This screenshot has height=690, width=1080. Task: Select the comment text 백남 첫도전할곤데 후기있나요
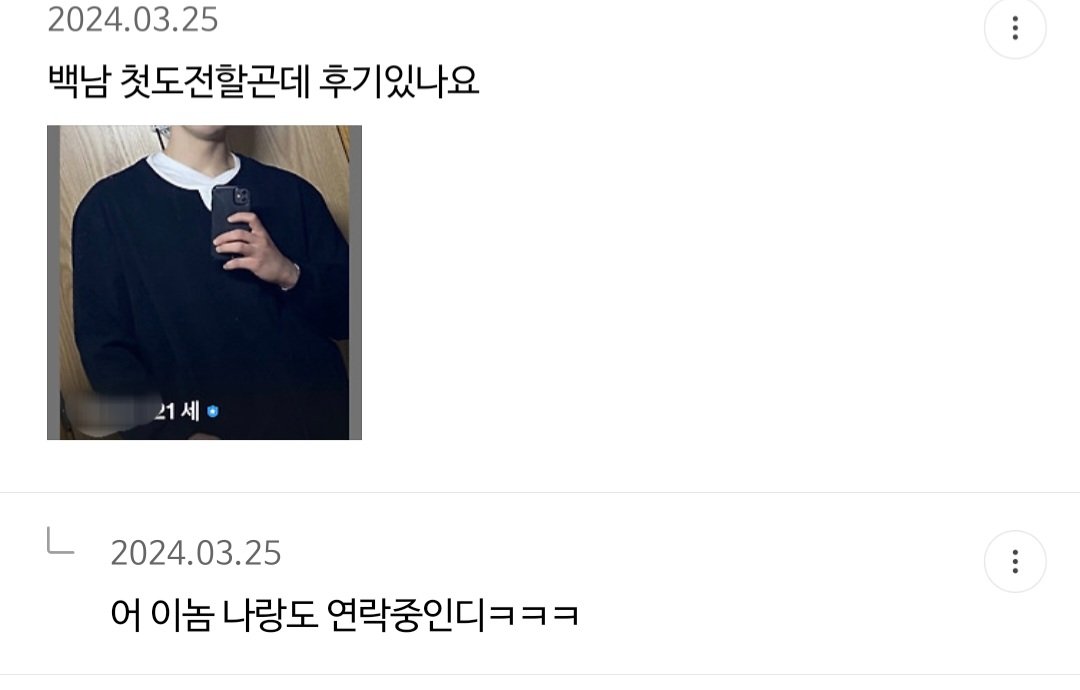click(263, 81)
